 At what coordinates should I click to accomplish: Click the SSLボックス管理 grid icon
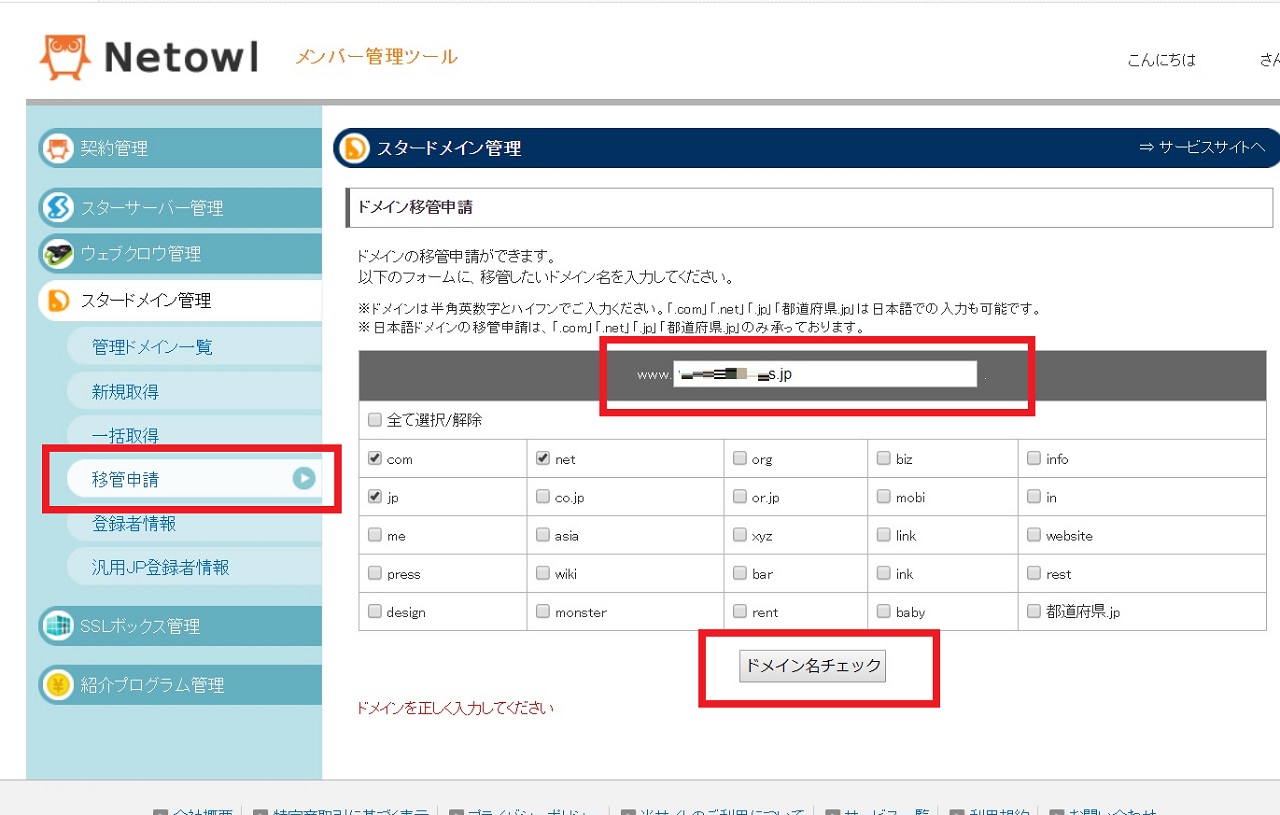pyautogui.click(x=57, y=626)
